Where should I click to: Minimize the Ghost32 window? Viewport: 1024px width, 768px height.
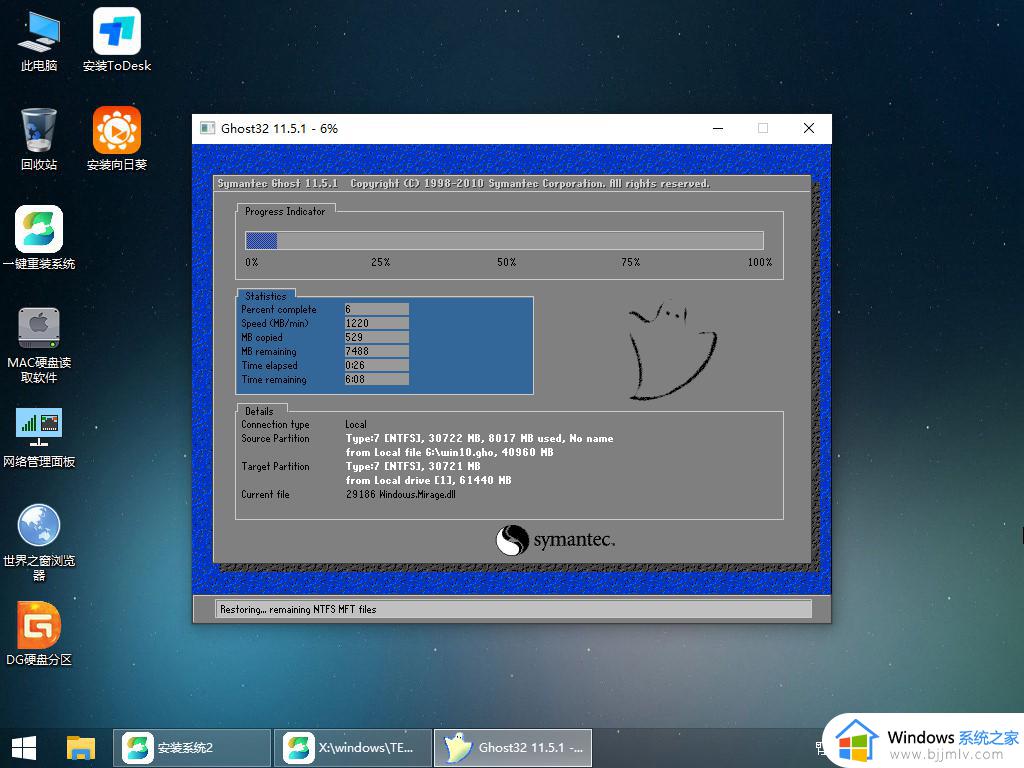point(718,129)
